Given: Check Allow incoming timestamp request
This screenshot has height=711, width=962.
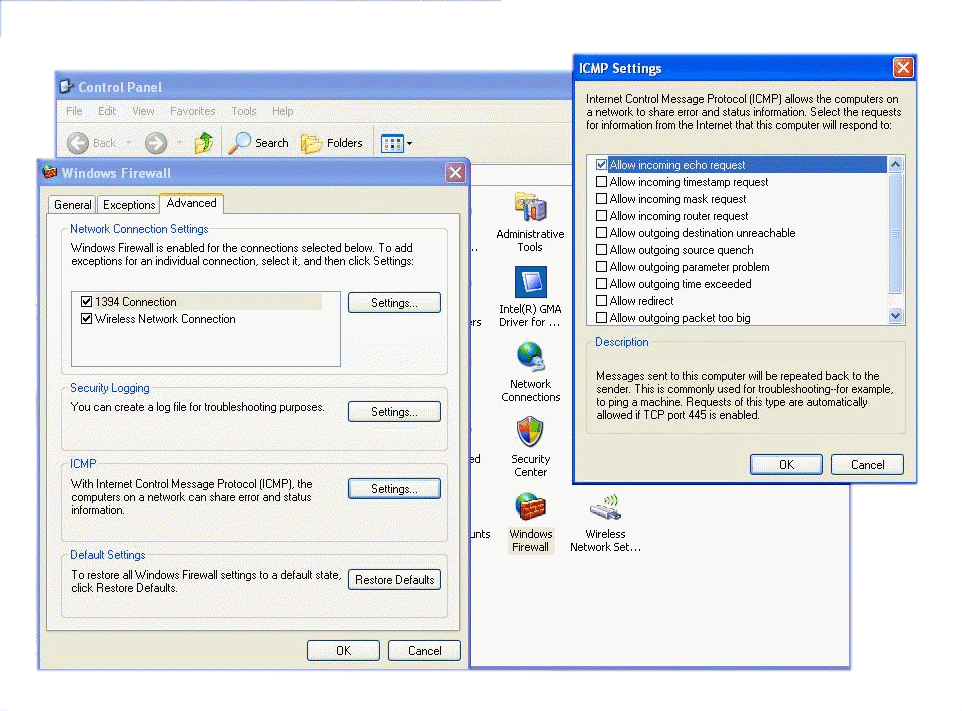Looking at the screenshot, I should 601,182.
